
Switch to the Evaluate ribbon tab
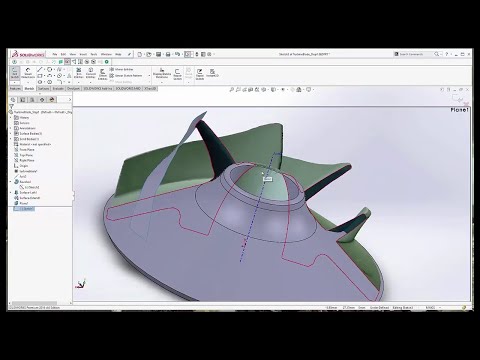click(58, 89)
